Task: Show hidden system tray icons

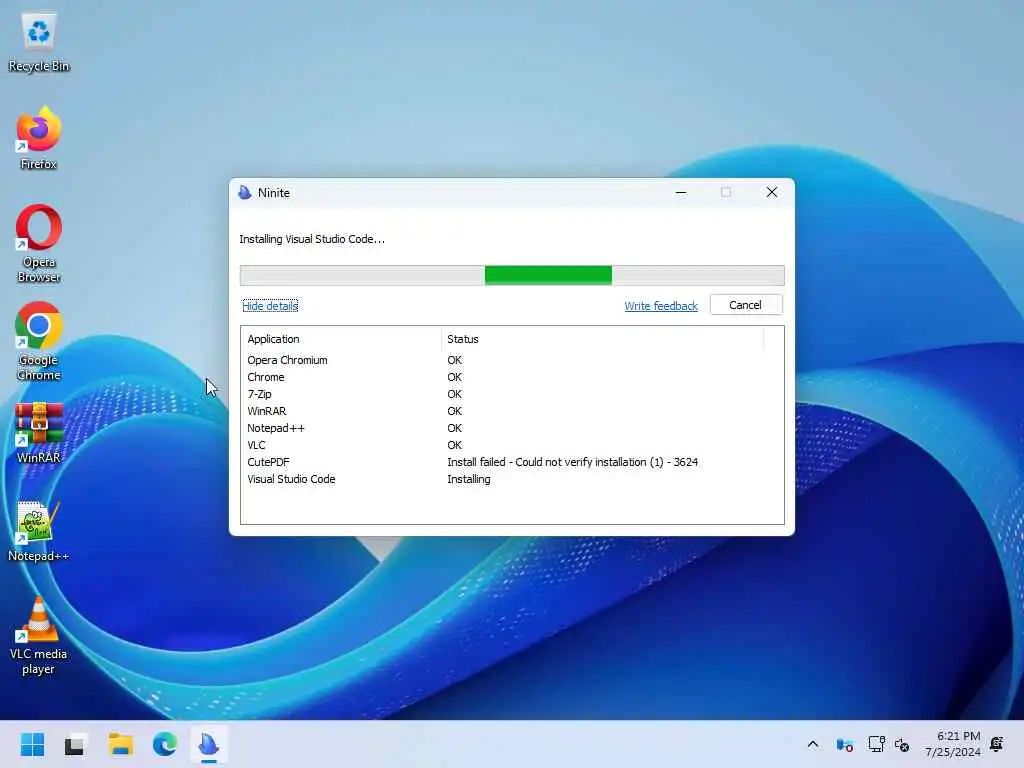Action: [x=813, y=744]
